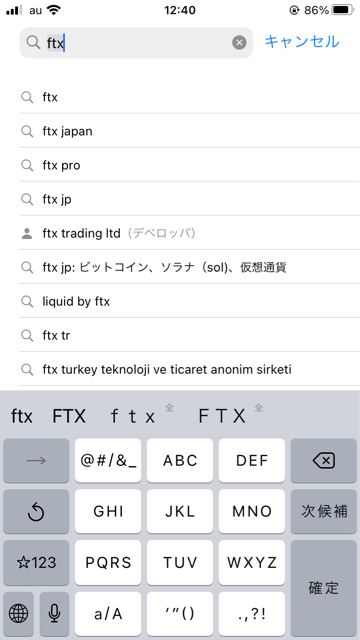
Task: Select full-width ｆｔｘ keyboard candidate
Action: coord(133,416)
